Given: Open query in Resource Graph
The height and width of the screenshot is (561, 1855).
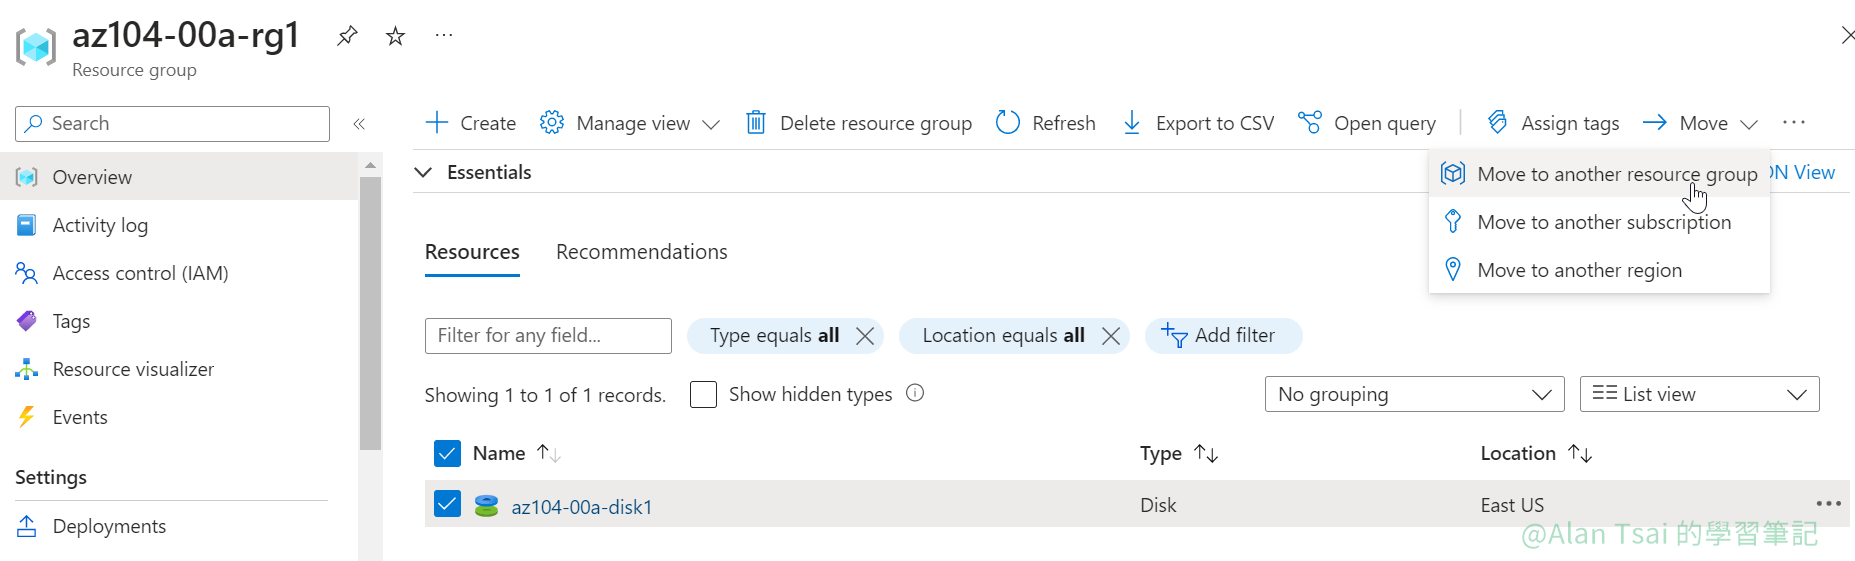Looking at the screenshot, I should [x=1367, y=123].
